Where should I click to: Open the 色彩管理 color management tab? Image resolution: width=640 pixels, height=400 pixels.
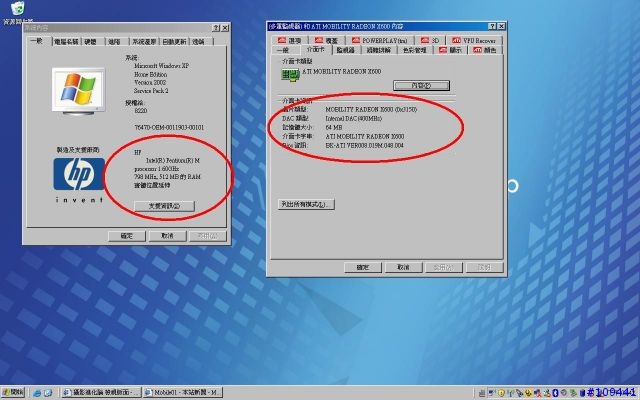(415, 50)
